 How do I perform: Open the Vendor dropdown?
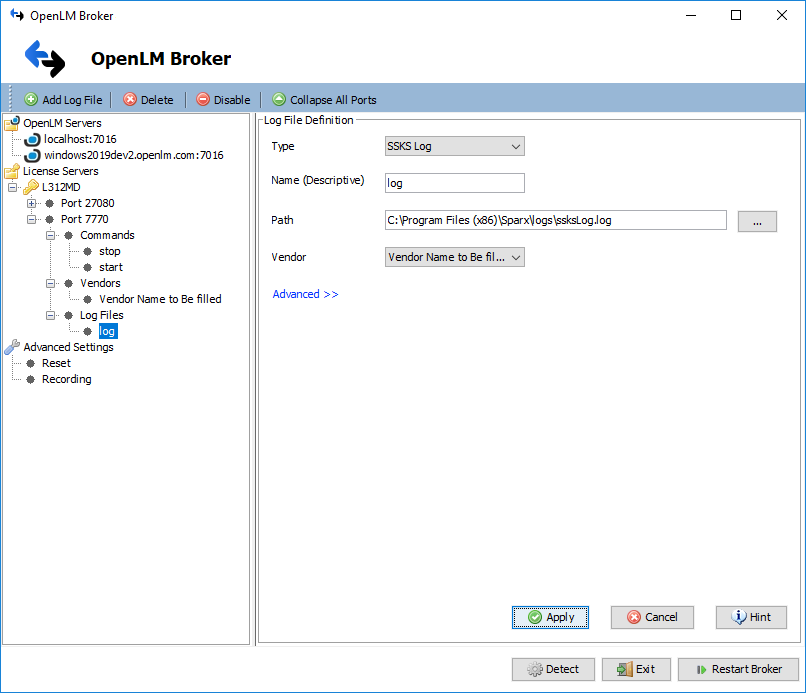pos(454,257)
